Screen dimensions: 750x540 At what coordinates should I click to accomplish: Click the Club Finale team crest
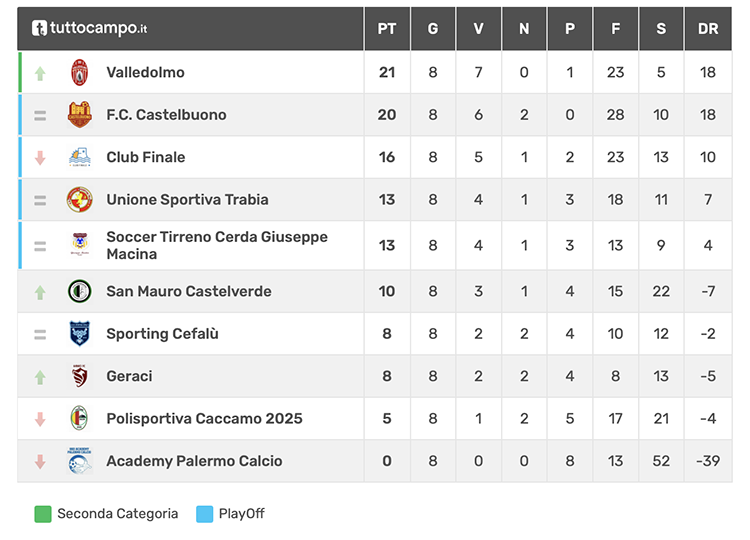[79, 157]
